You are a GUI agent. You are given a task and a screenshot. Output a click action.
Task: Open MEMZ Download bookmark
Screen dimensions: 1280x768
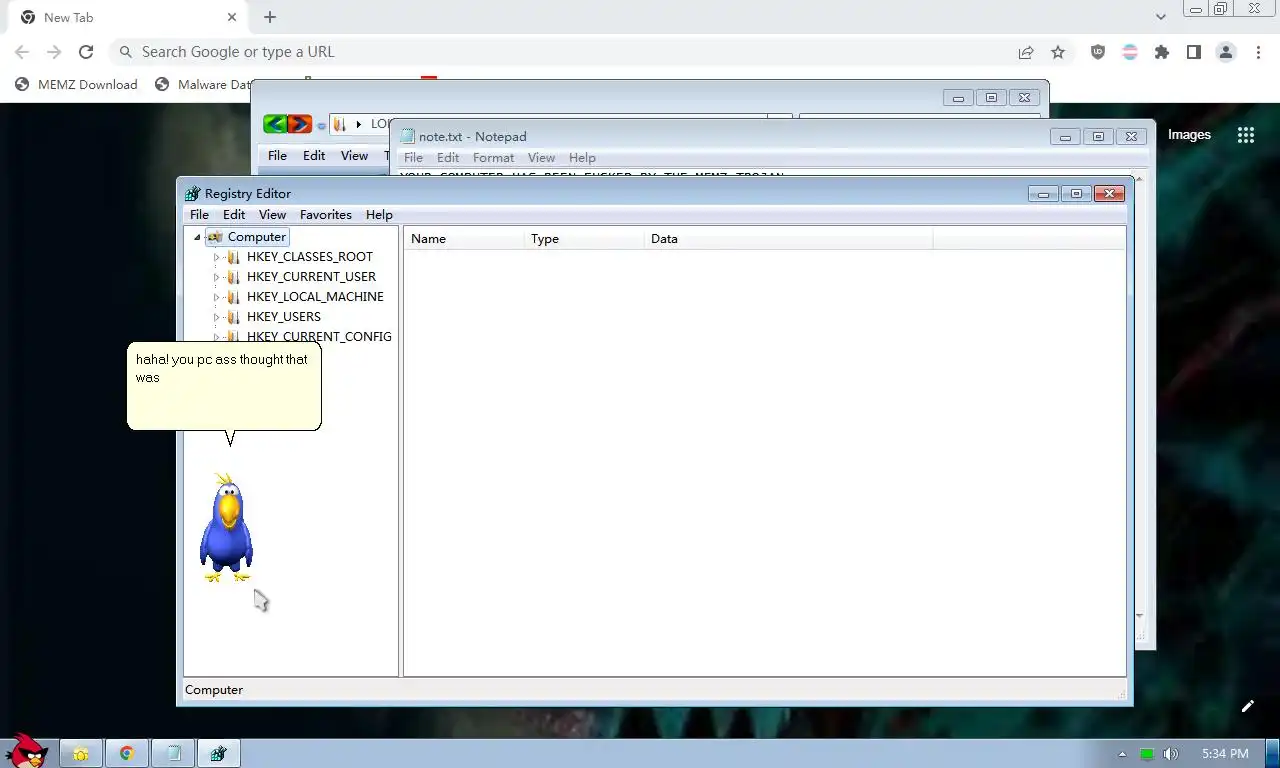(76, 84)
